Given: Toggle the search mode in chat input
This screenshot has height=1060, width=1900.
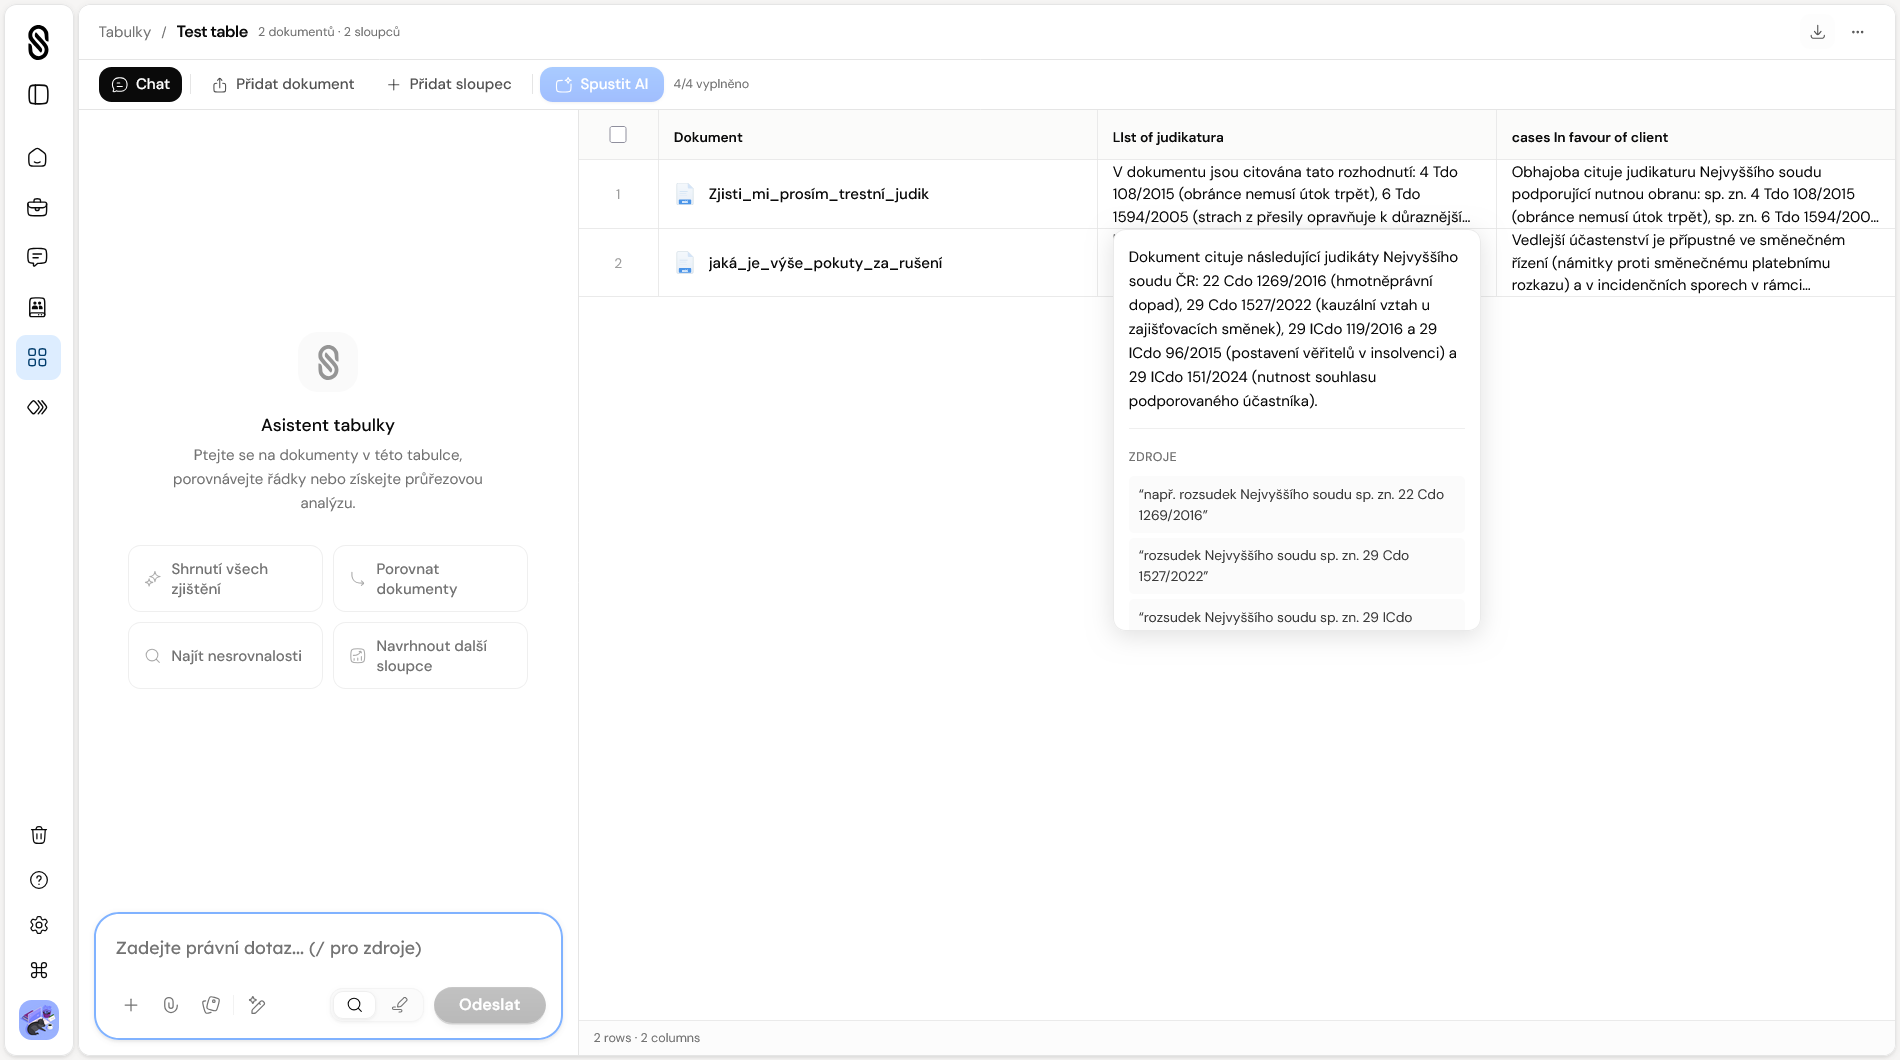Looking at the screenshot, I should coord(355,1005).
